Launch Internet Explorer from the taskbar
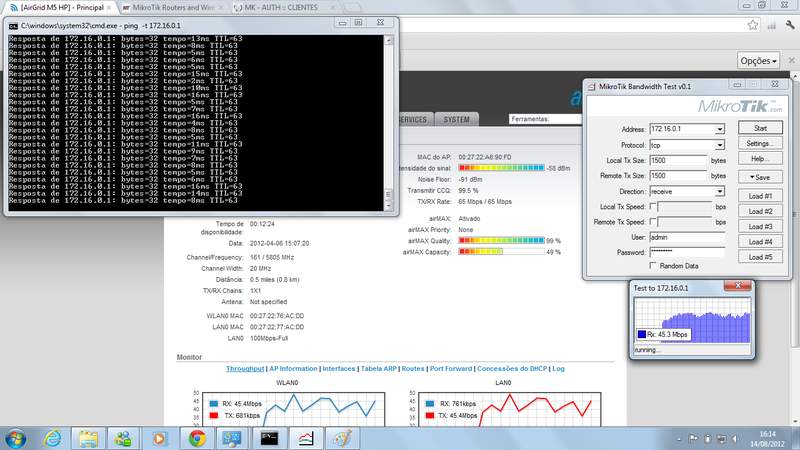Screen dimensions: 800x450 [53, 437]
